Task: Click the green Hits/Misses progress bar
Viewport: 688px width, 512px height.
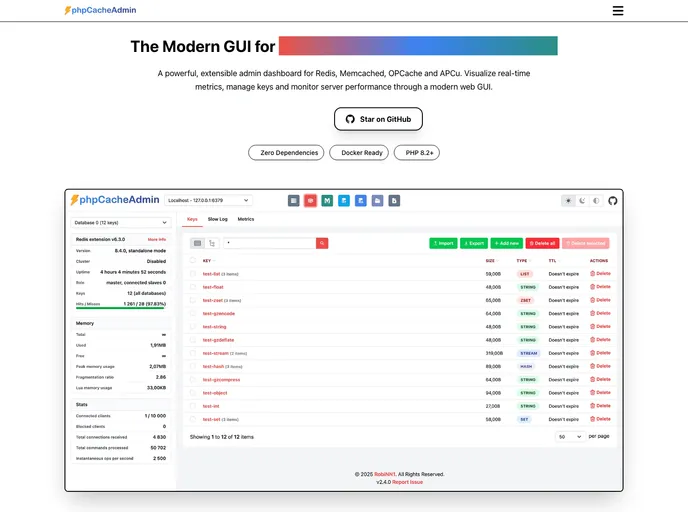Action: tap(120, 308)
